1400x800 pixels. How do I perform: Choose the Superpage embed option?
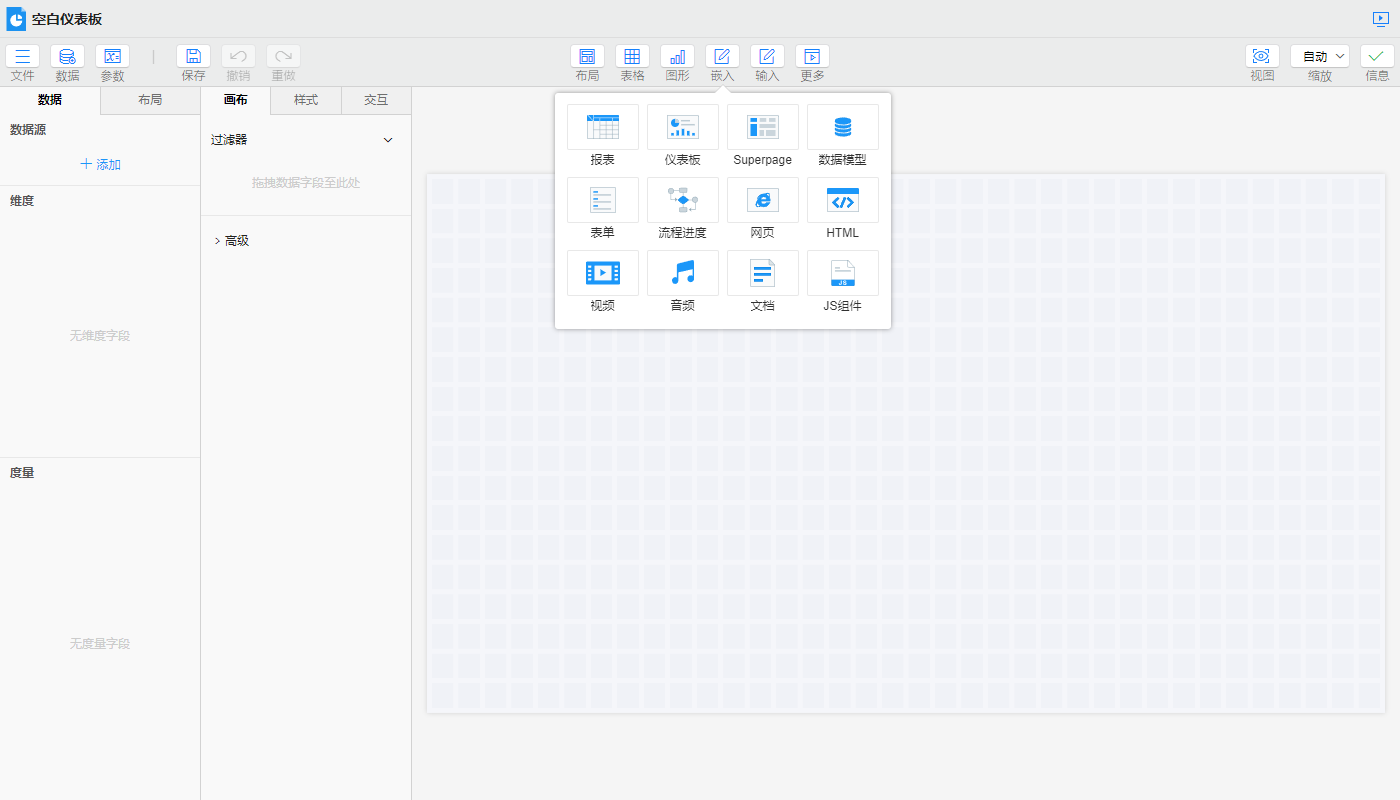[x=762, y=127]
